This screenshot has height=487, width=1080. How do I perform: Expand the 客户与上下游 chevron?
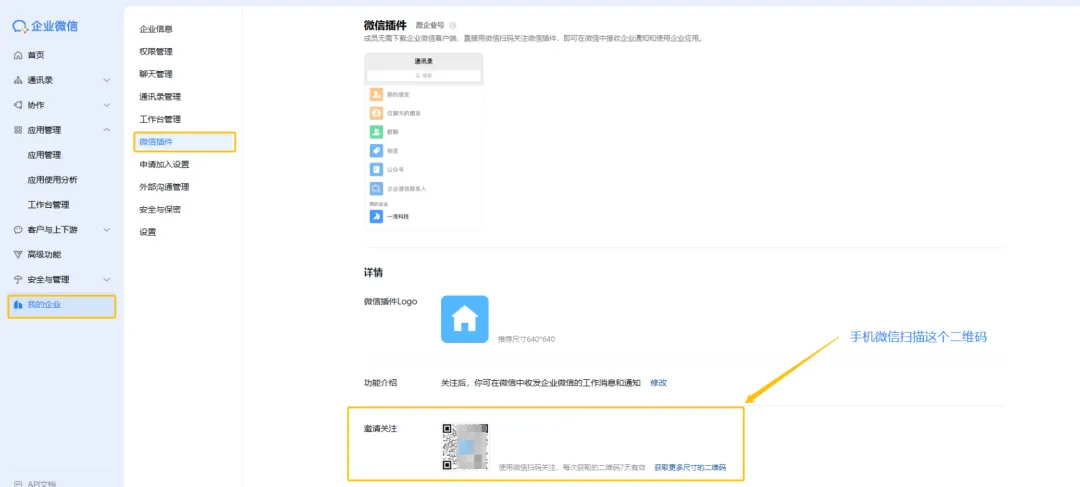pos(107,229)
